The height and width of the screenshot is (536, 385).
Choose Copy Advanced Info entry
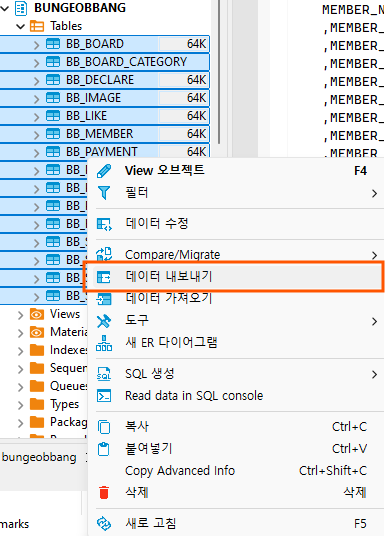236,471
